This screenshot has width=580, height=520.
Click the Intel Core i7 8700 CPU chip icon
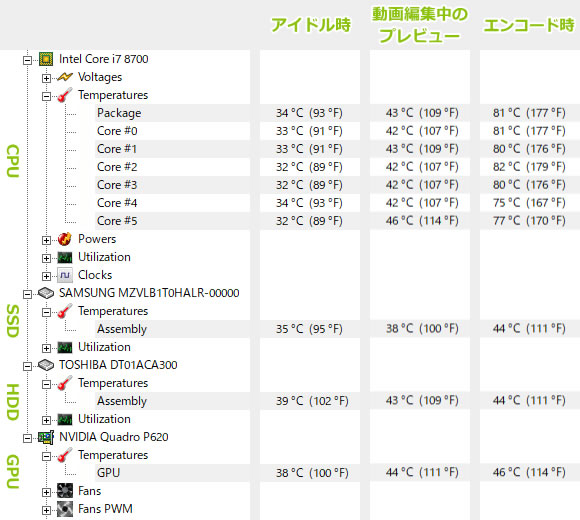tap(46, 59)
